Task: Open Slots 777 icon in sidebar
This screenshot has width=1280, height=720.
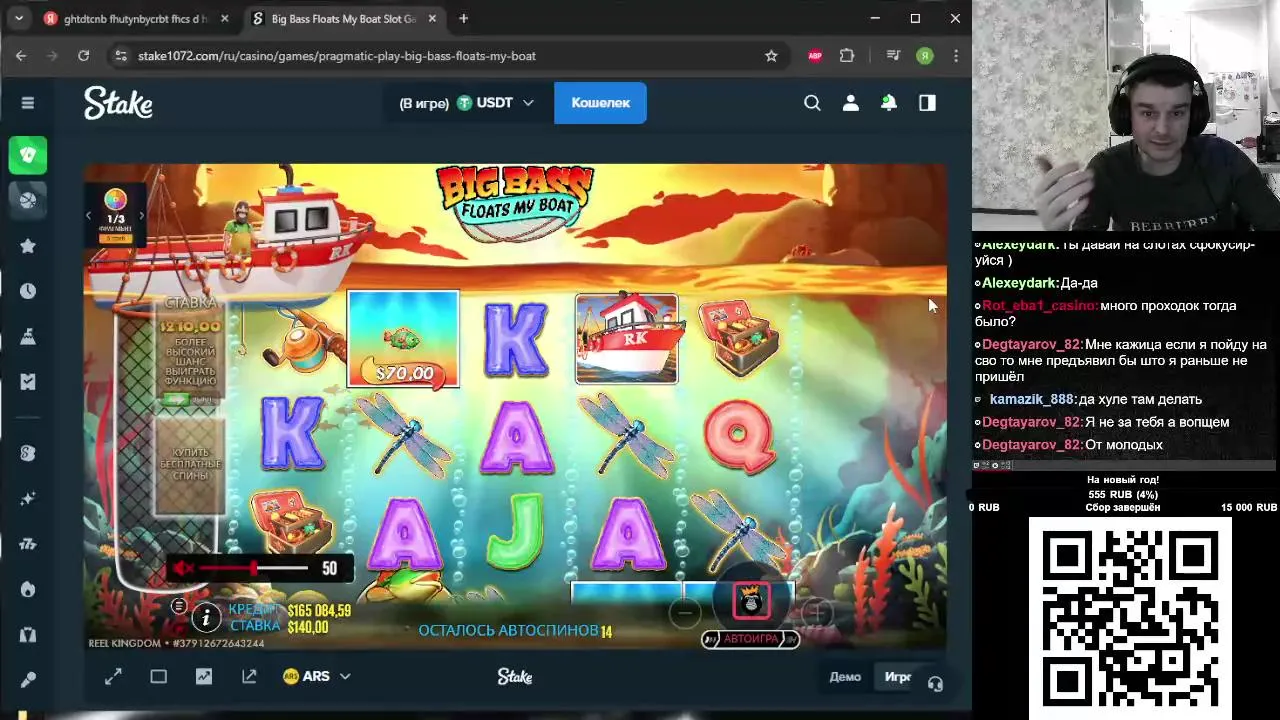Action: (x=28, y=544)
